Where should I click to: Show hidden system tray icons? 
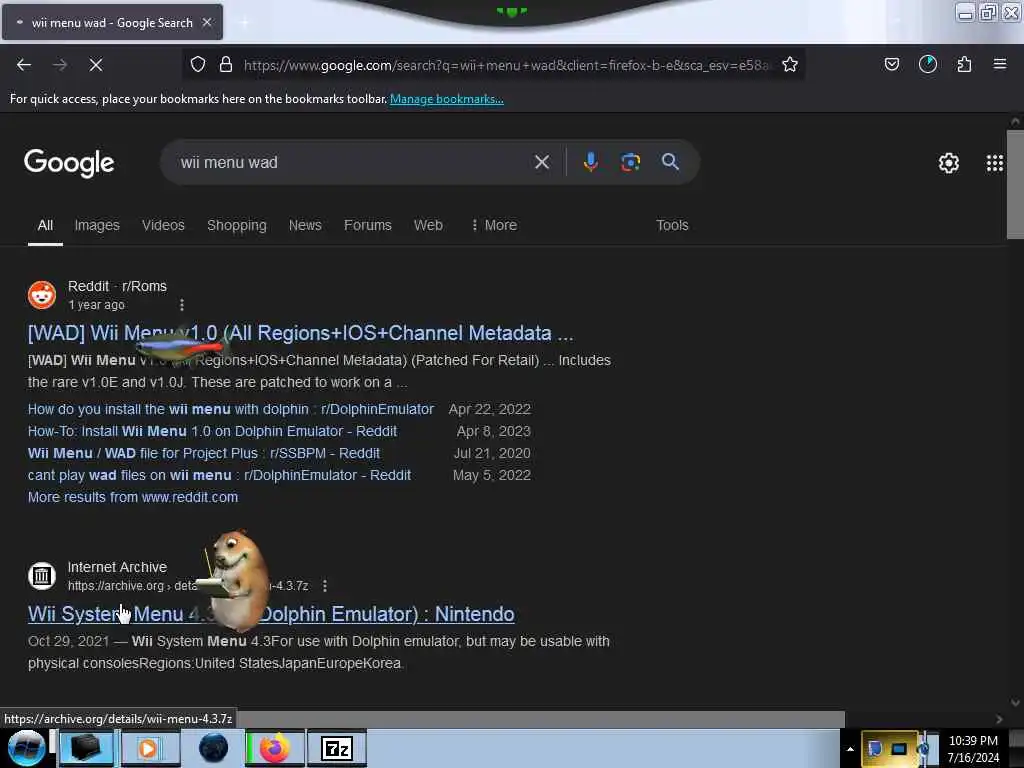850,749
